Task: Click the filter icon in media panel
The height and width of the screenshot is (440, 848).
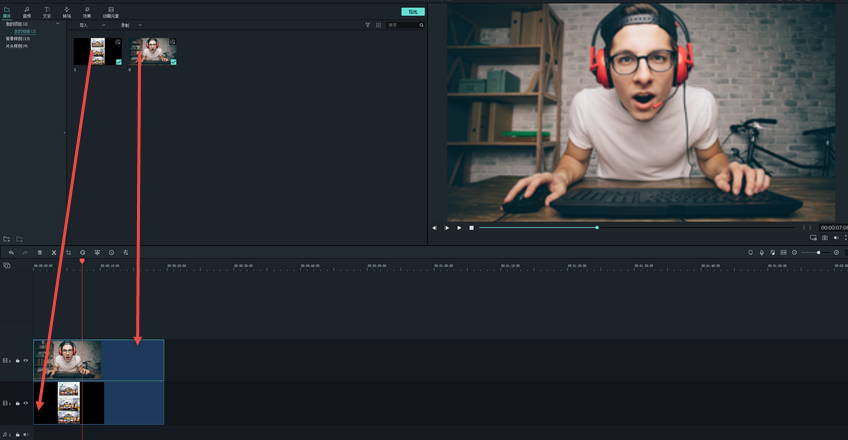Action: [367, 25]
